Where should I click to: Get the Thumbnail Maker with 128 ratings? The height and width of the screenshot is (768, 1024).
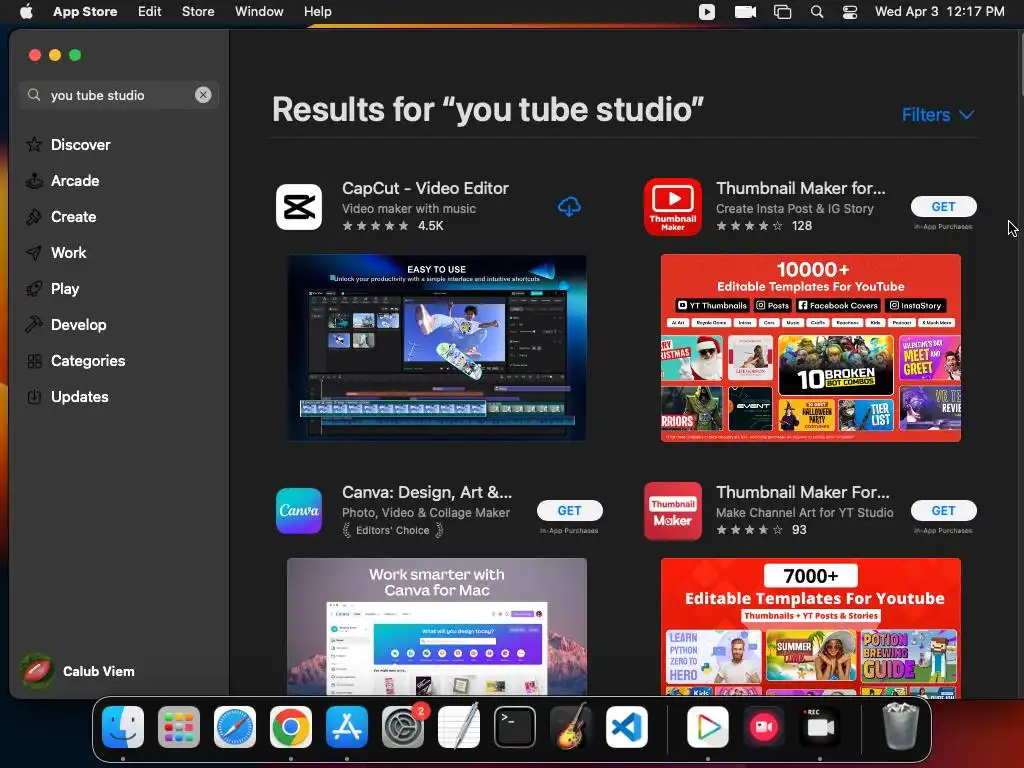point(943,206)
